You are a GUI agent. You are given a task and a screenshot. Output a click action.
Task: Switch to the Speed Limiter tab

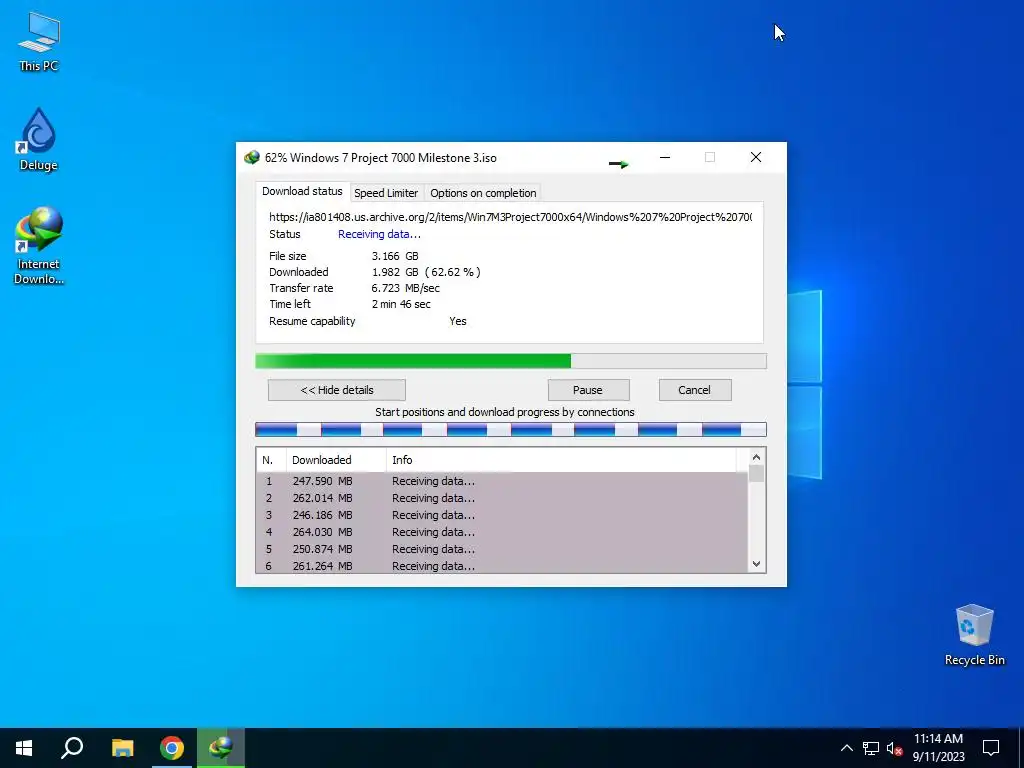[386, 193]
